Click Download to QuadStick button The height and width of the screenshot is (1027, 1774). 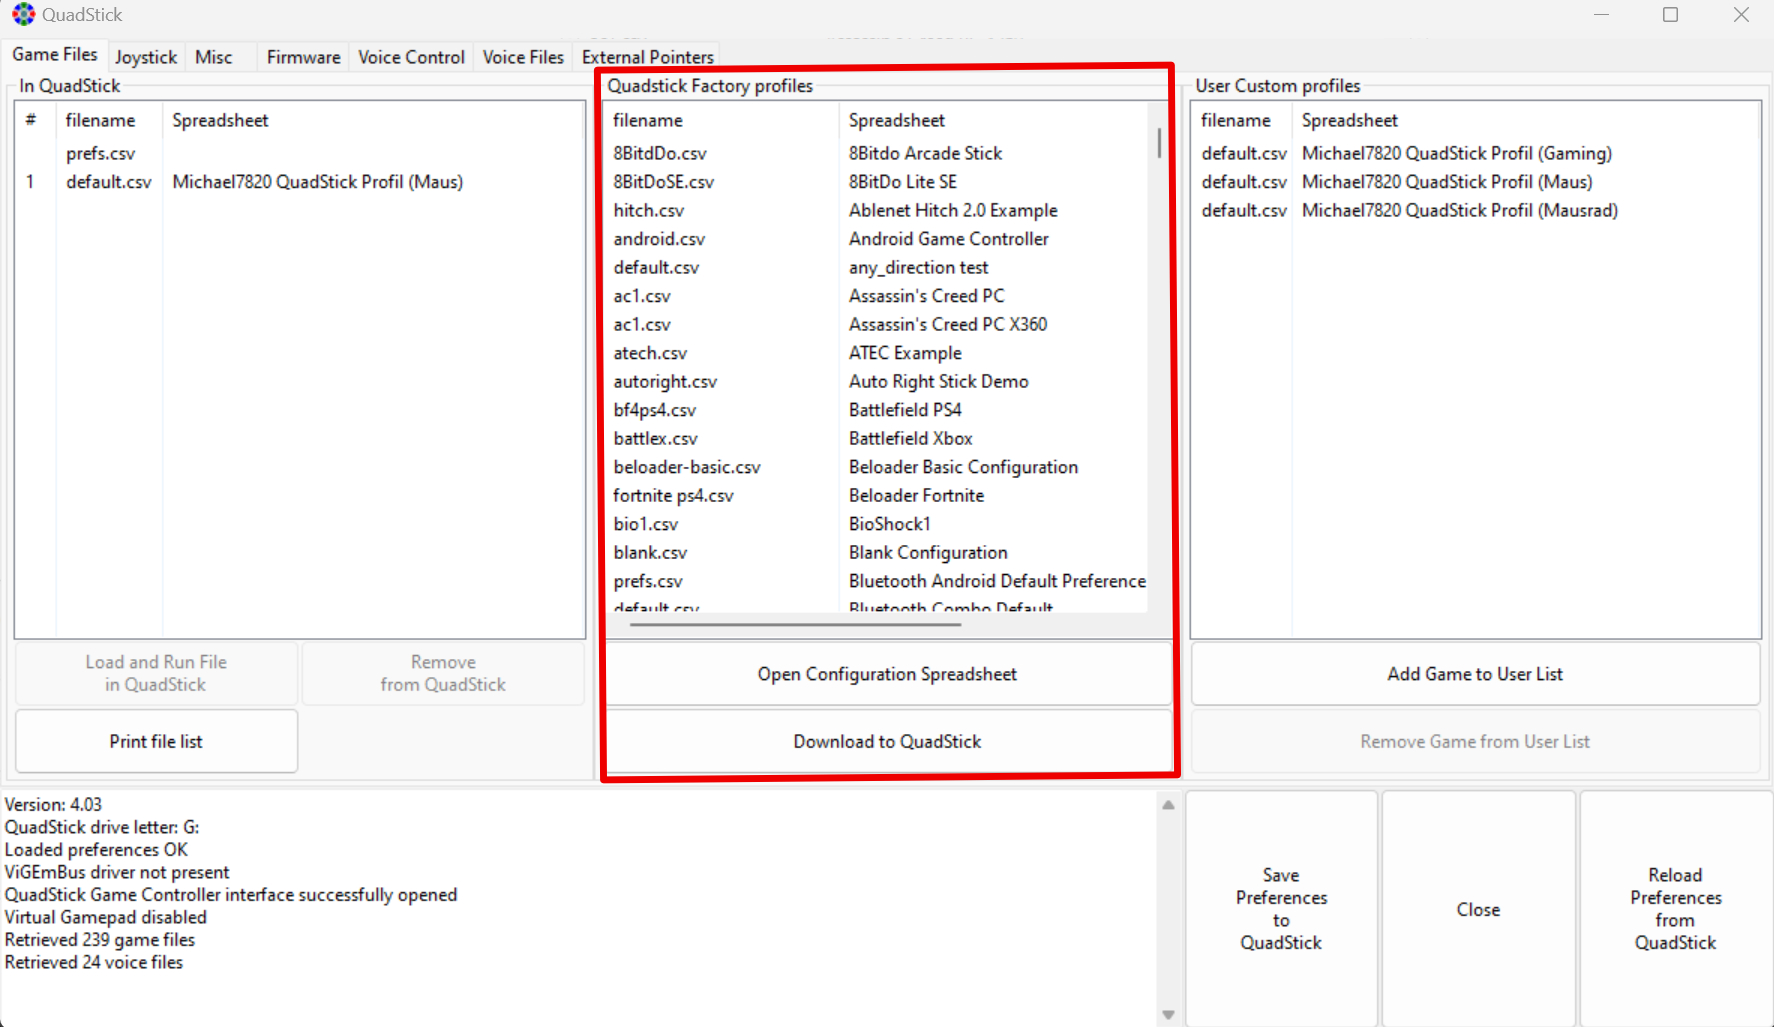point(887,741)
